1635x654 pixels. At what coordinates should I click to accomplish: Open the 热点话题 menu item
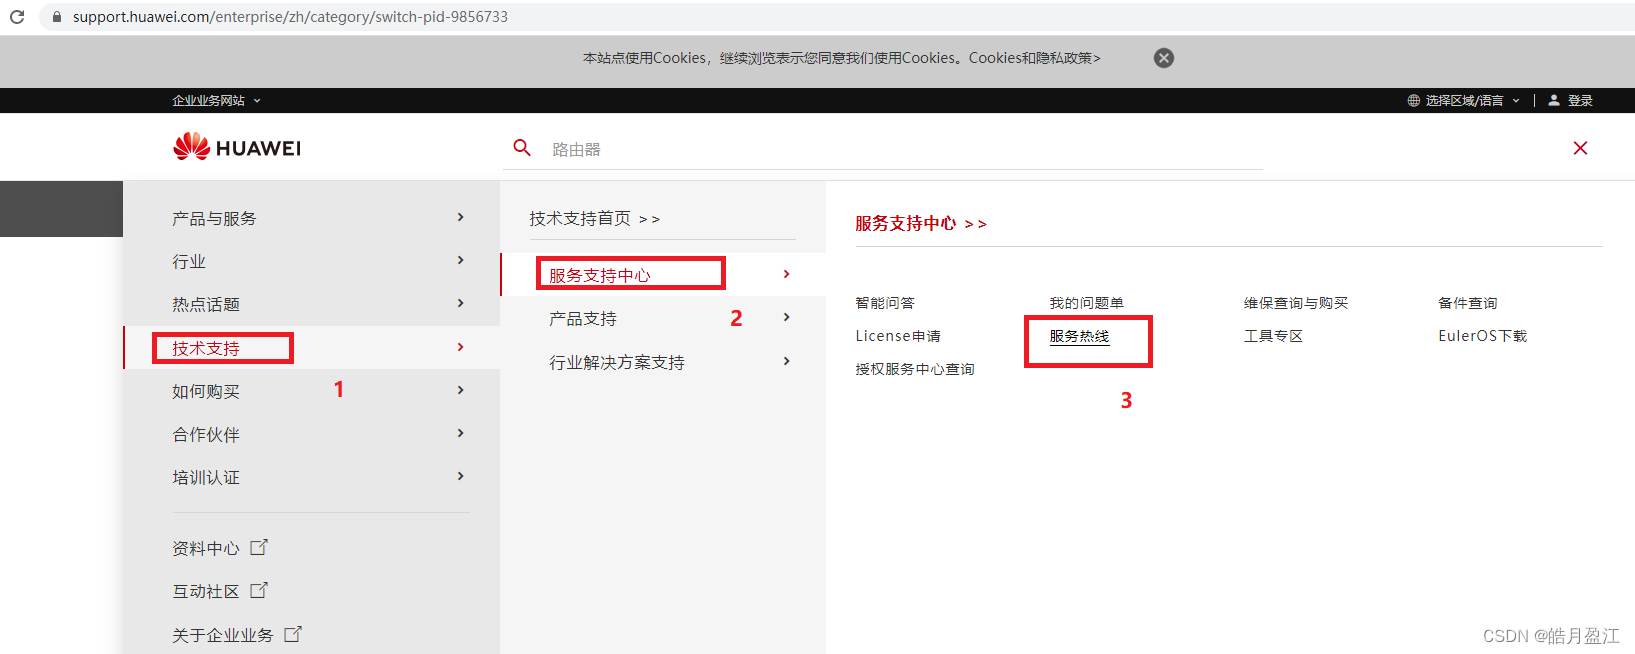[x=206, y=304]
